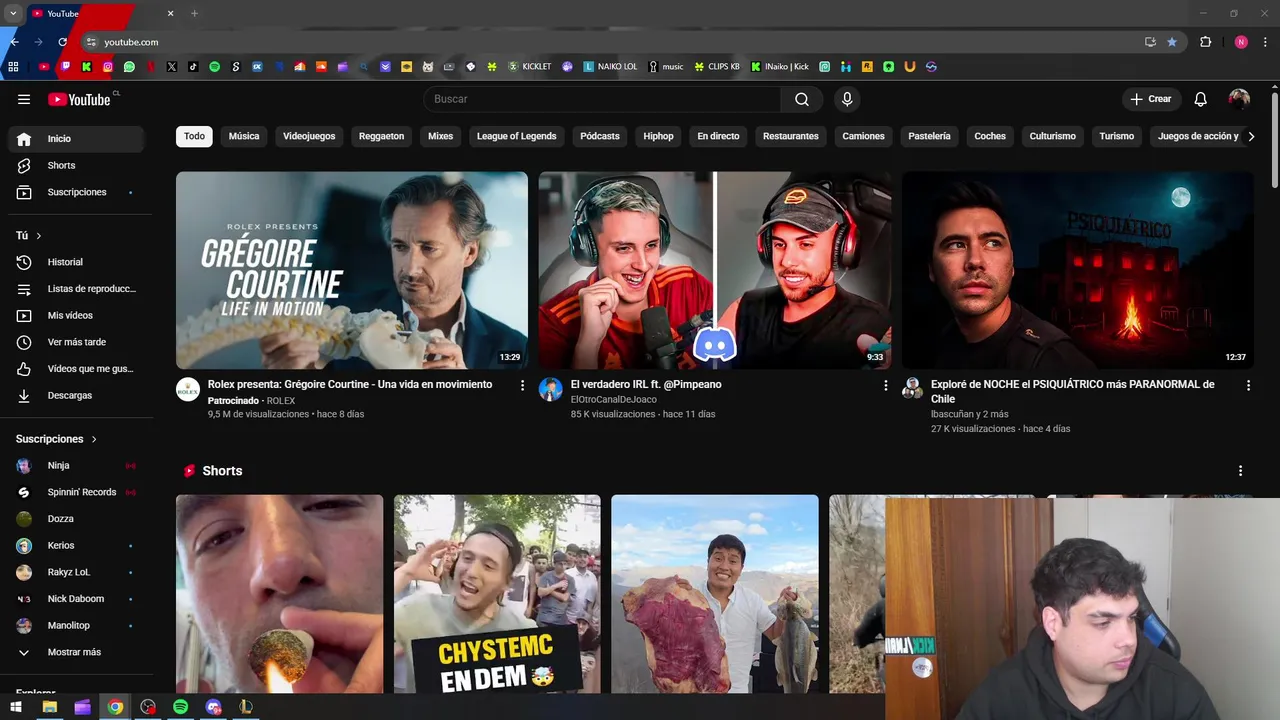
Task: Open options menu for Rolex video
Action: (522, 385)
